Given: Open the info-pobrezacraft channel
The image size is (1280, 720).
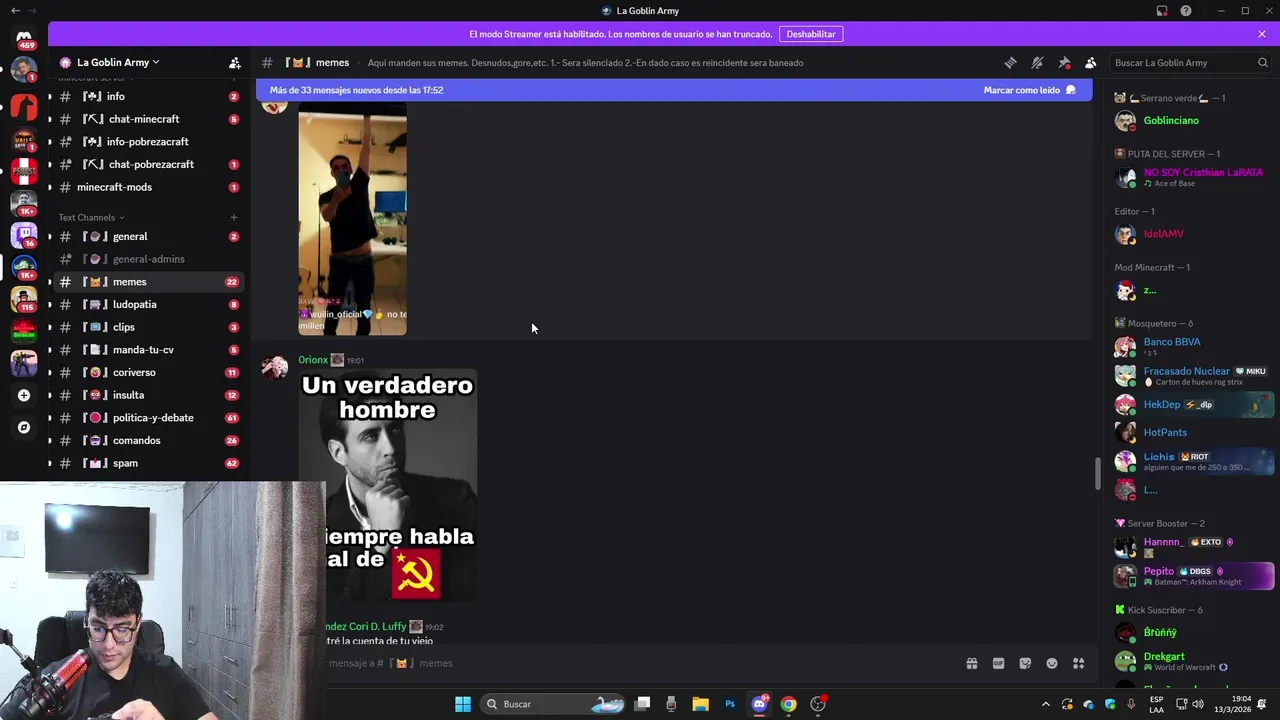Looking at the screenshot, I should coord(146,142).
